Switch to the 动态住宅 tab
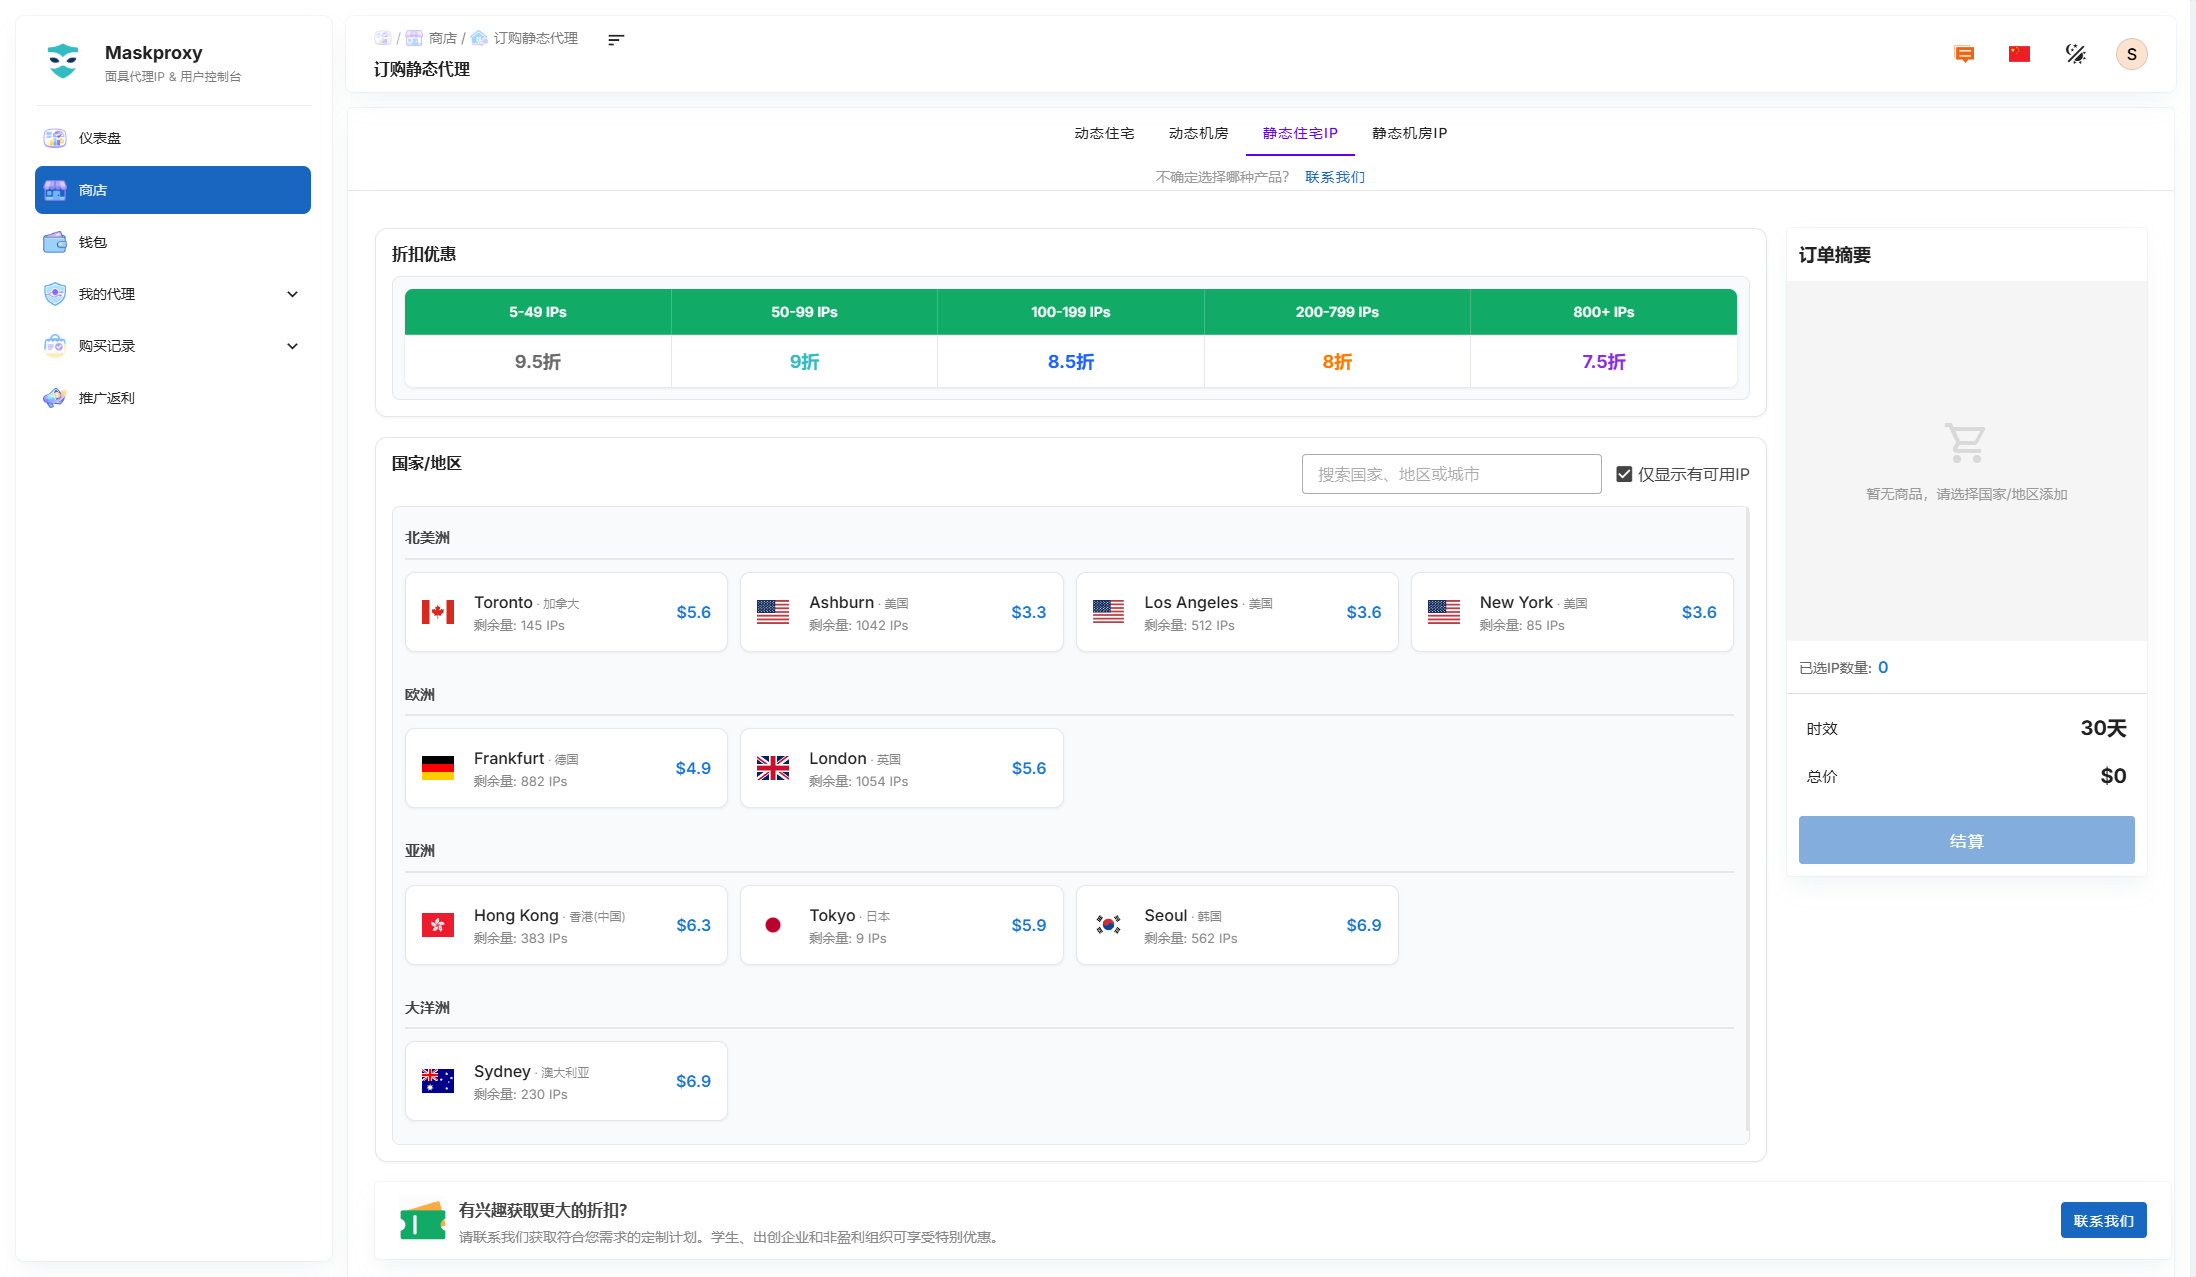The image size is (2196, 1277). [x=1104, y=133]
